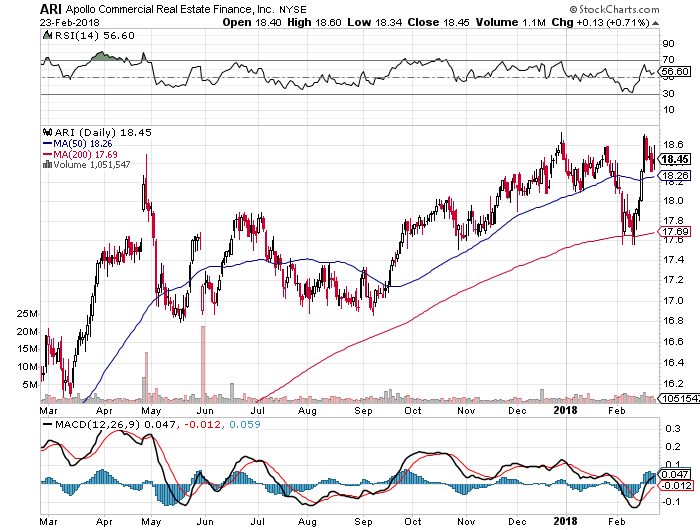This screenshot has height=530, width=700.
Task: Click the MACD(12,26,9) indicator label
Action: (x=98, y=424)
